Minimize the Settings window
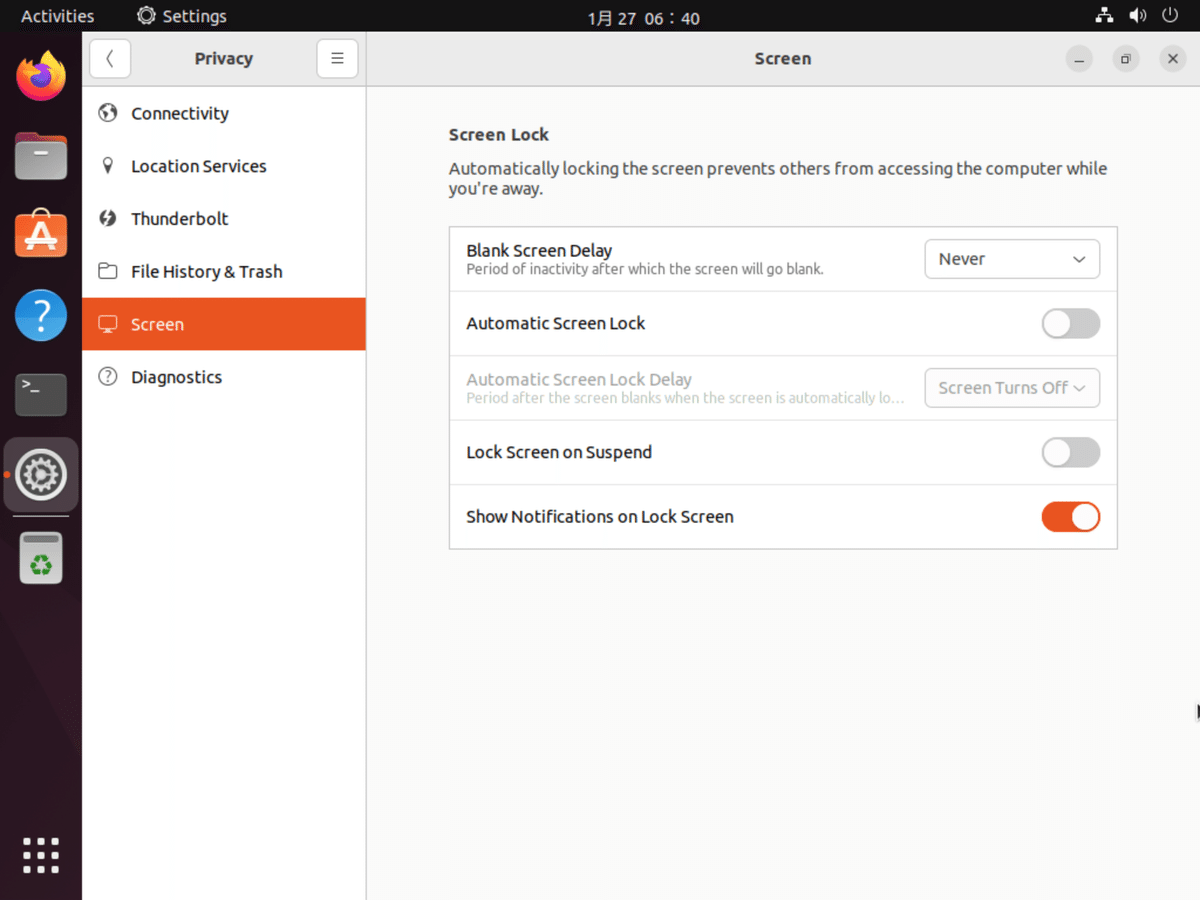1200x900 pixels. (x=1079, y=59)
